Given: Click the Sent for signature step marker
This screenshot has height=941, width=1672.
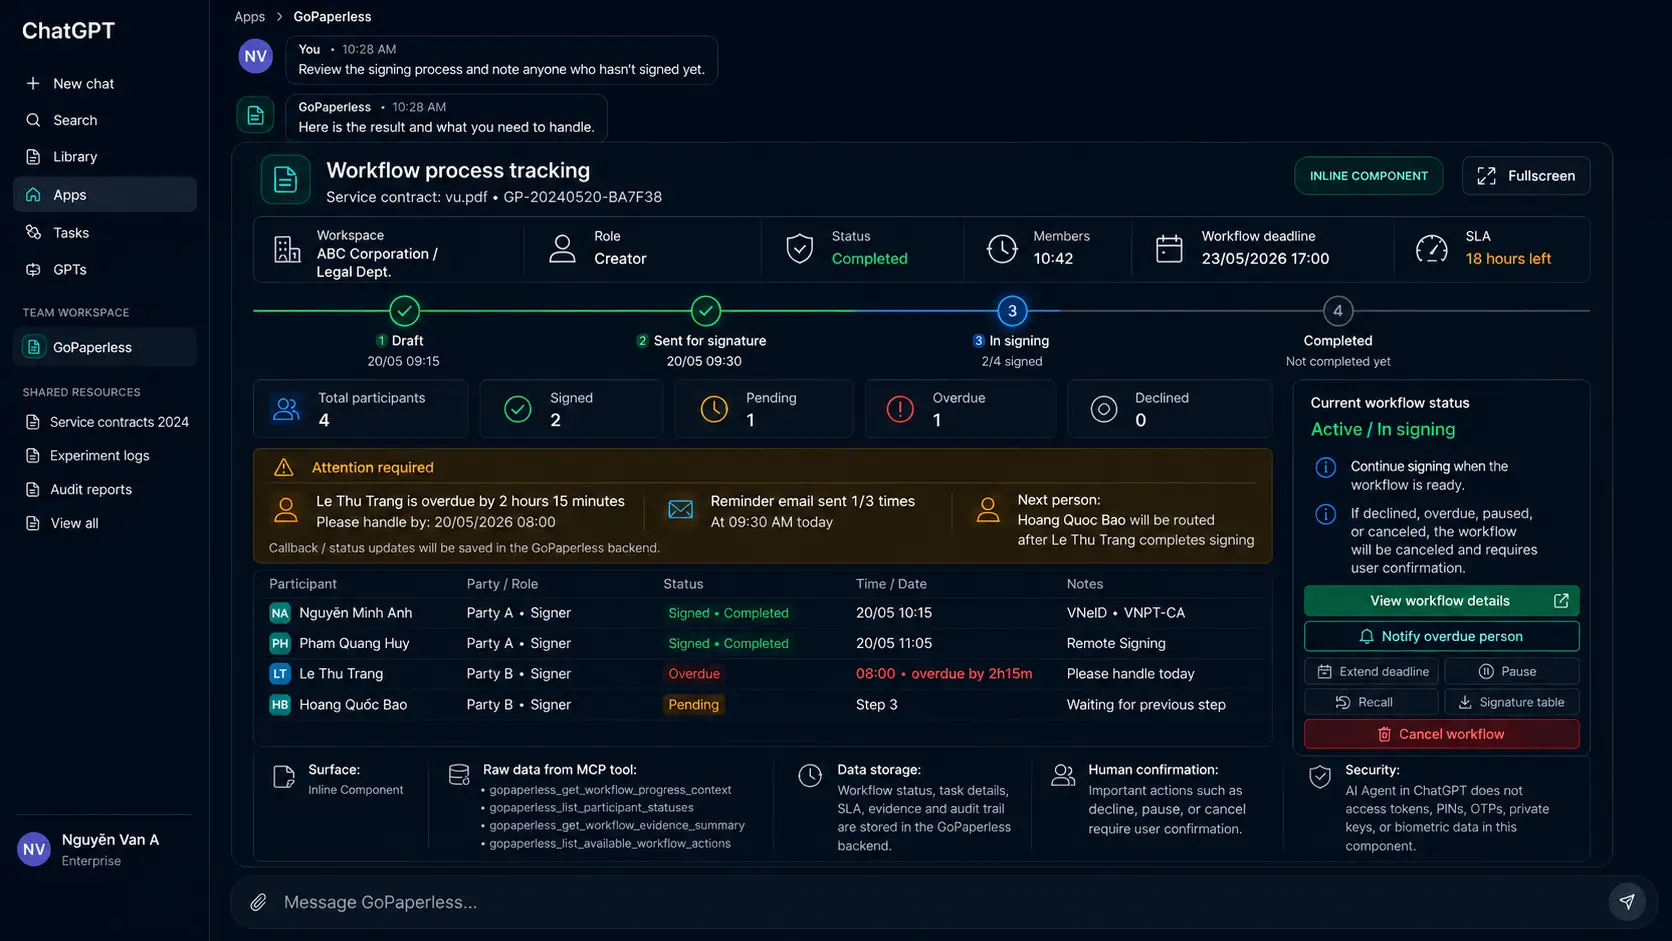Looking at the screenshot, I should tap(706, 311).
